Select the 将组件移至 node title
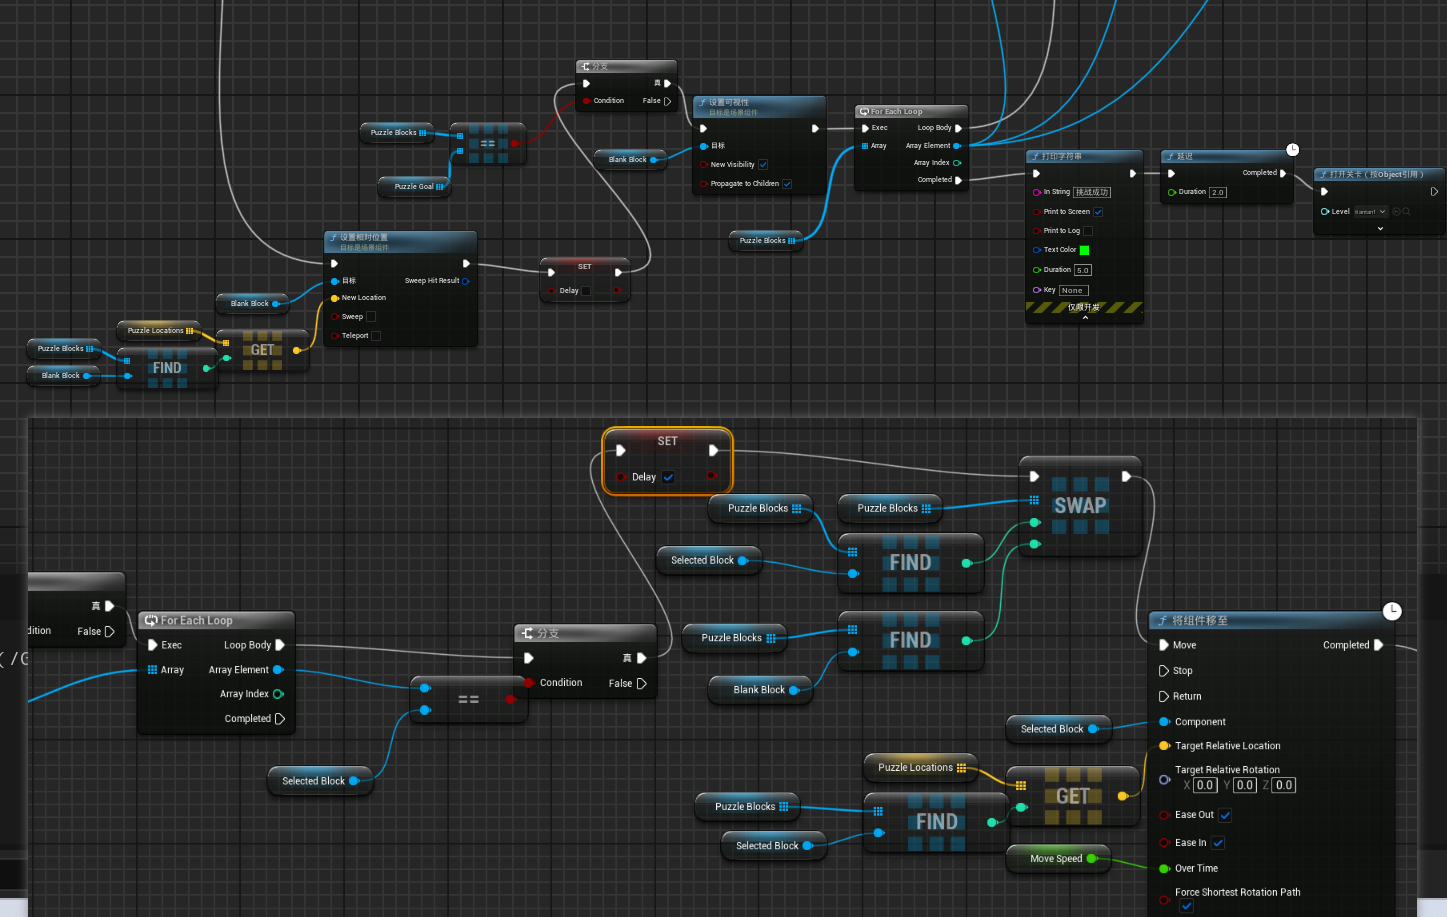Image resolution: width=1447 pixels, height=917 pixels. click(1200, 621)
